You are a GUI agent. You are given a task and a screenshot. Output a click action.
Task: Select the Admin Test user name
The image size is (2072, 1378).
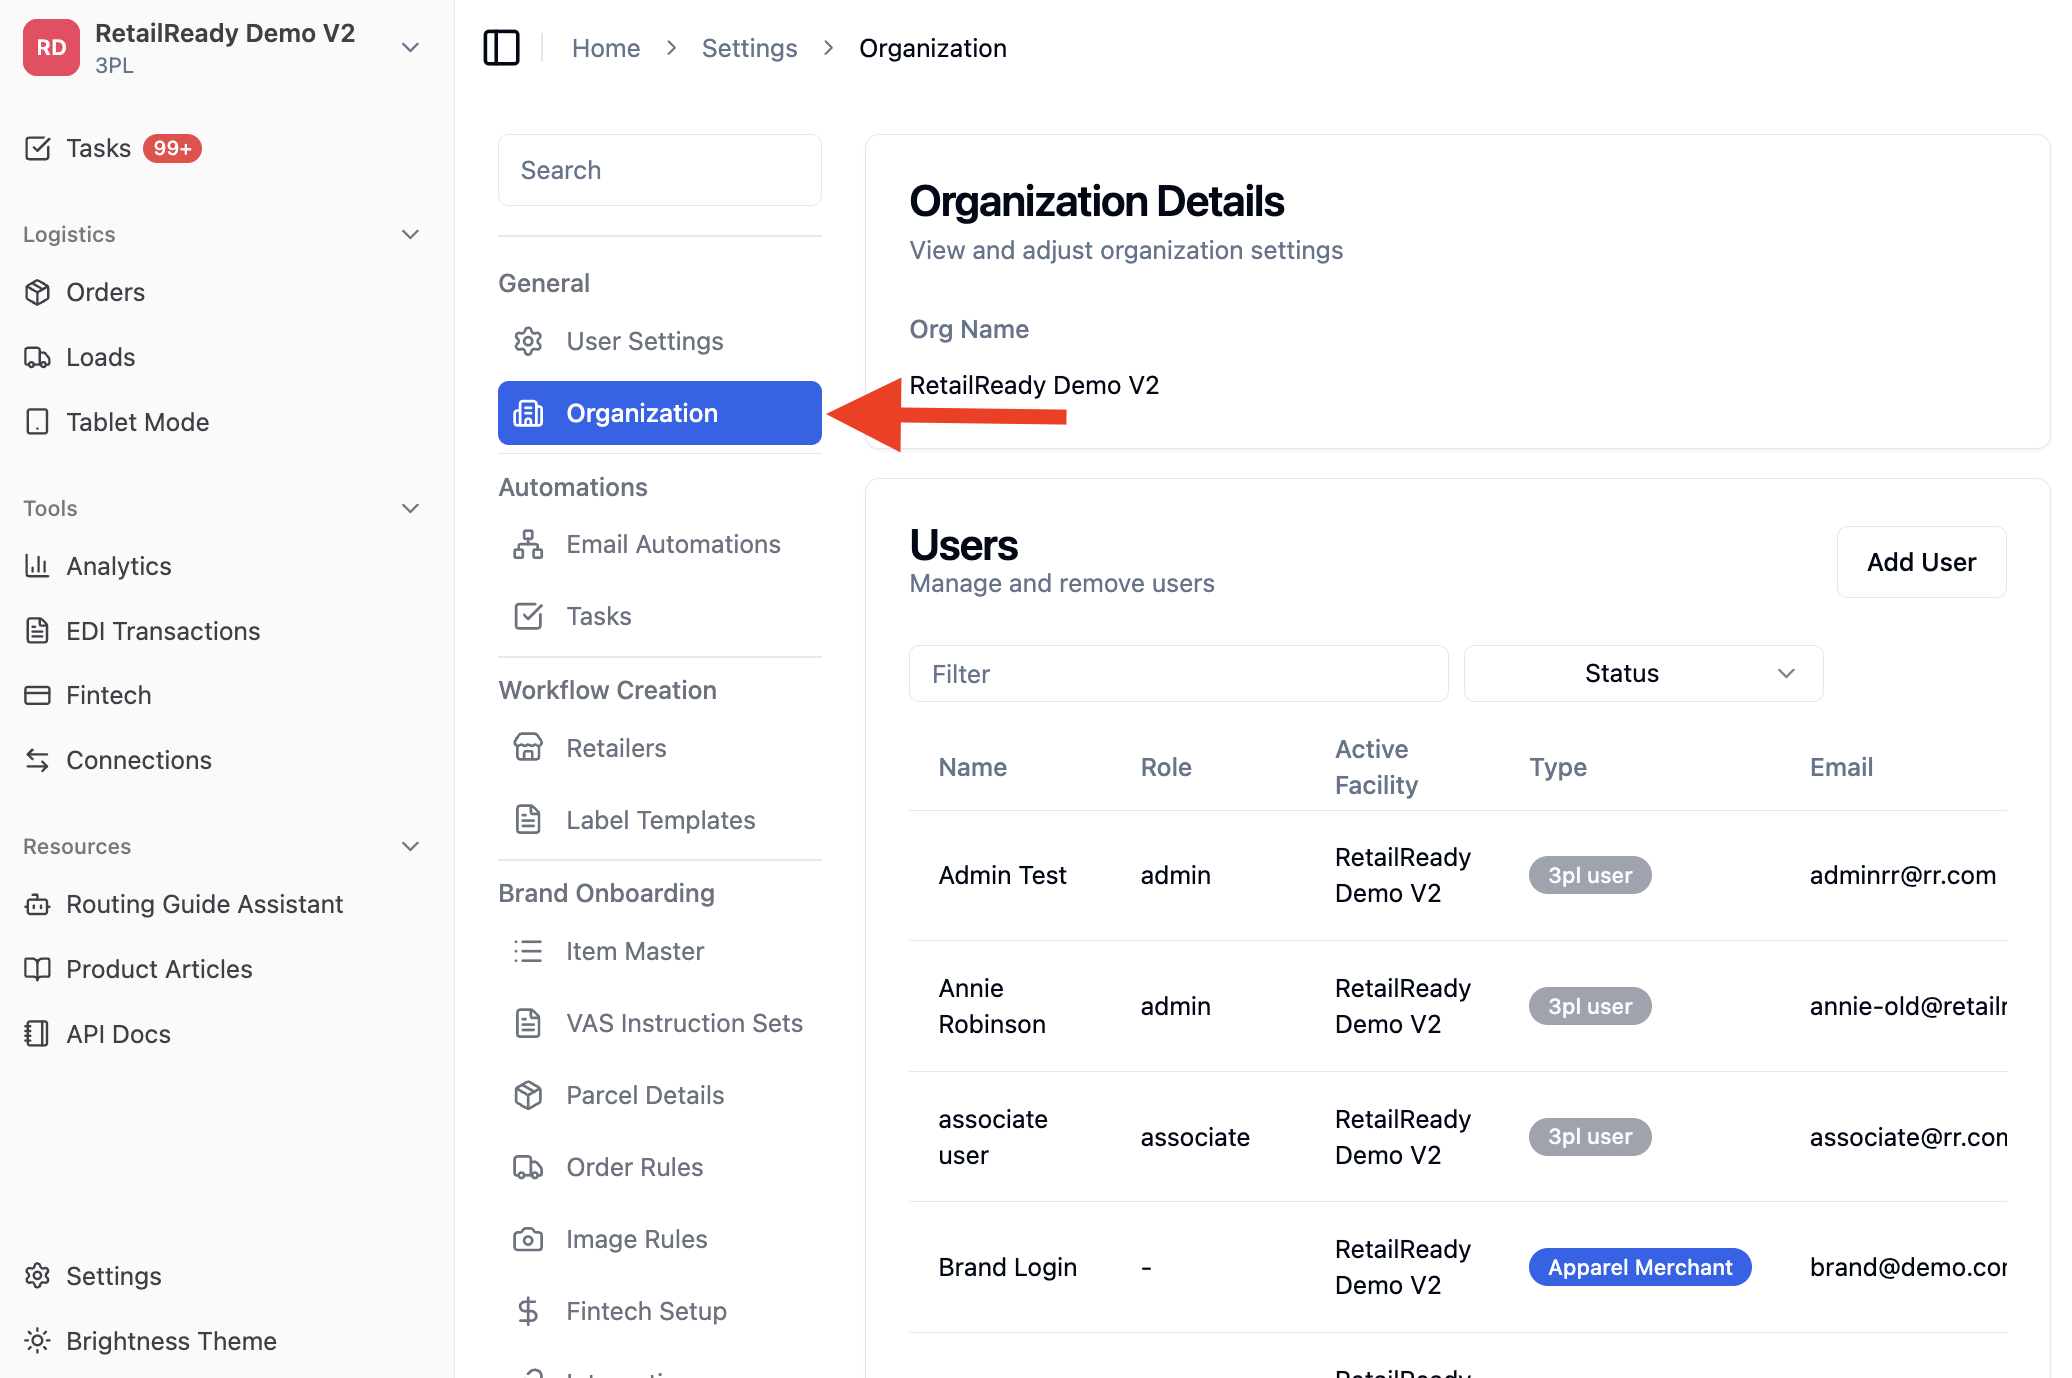(1003, 875)
